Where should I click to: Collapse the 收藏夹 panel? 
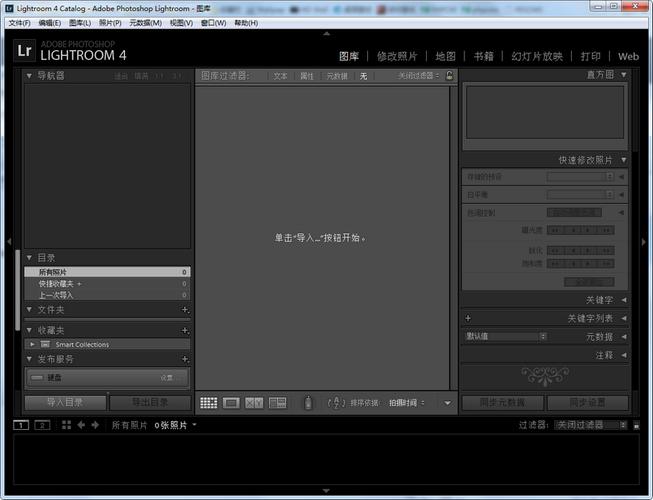coord(29,331)
